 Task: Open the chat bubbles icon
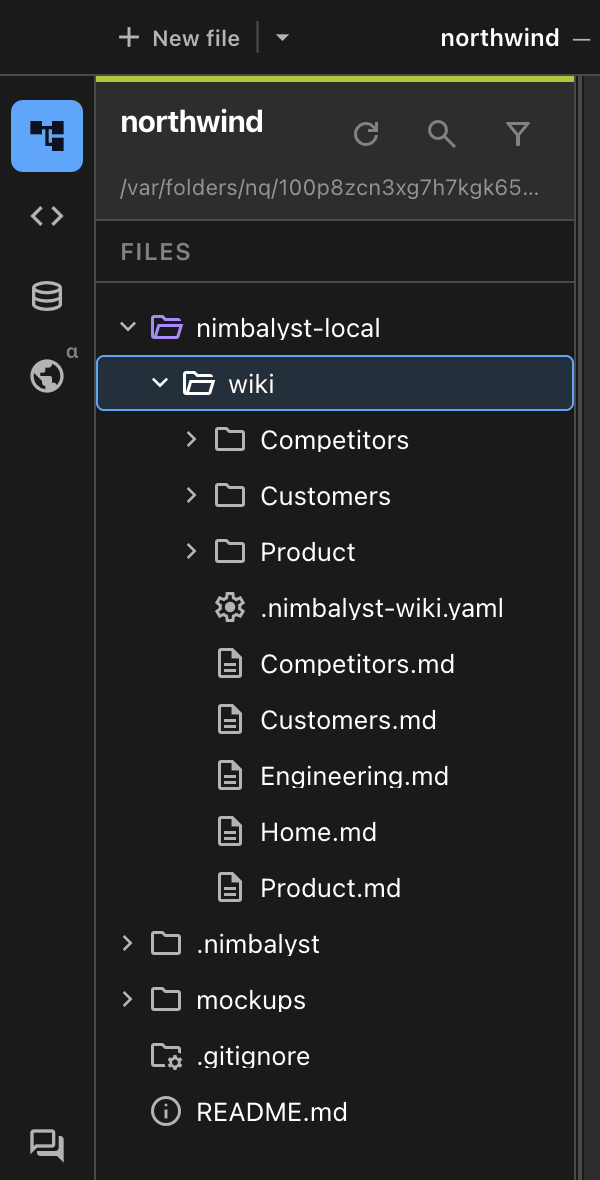(47, 1145)
